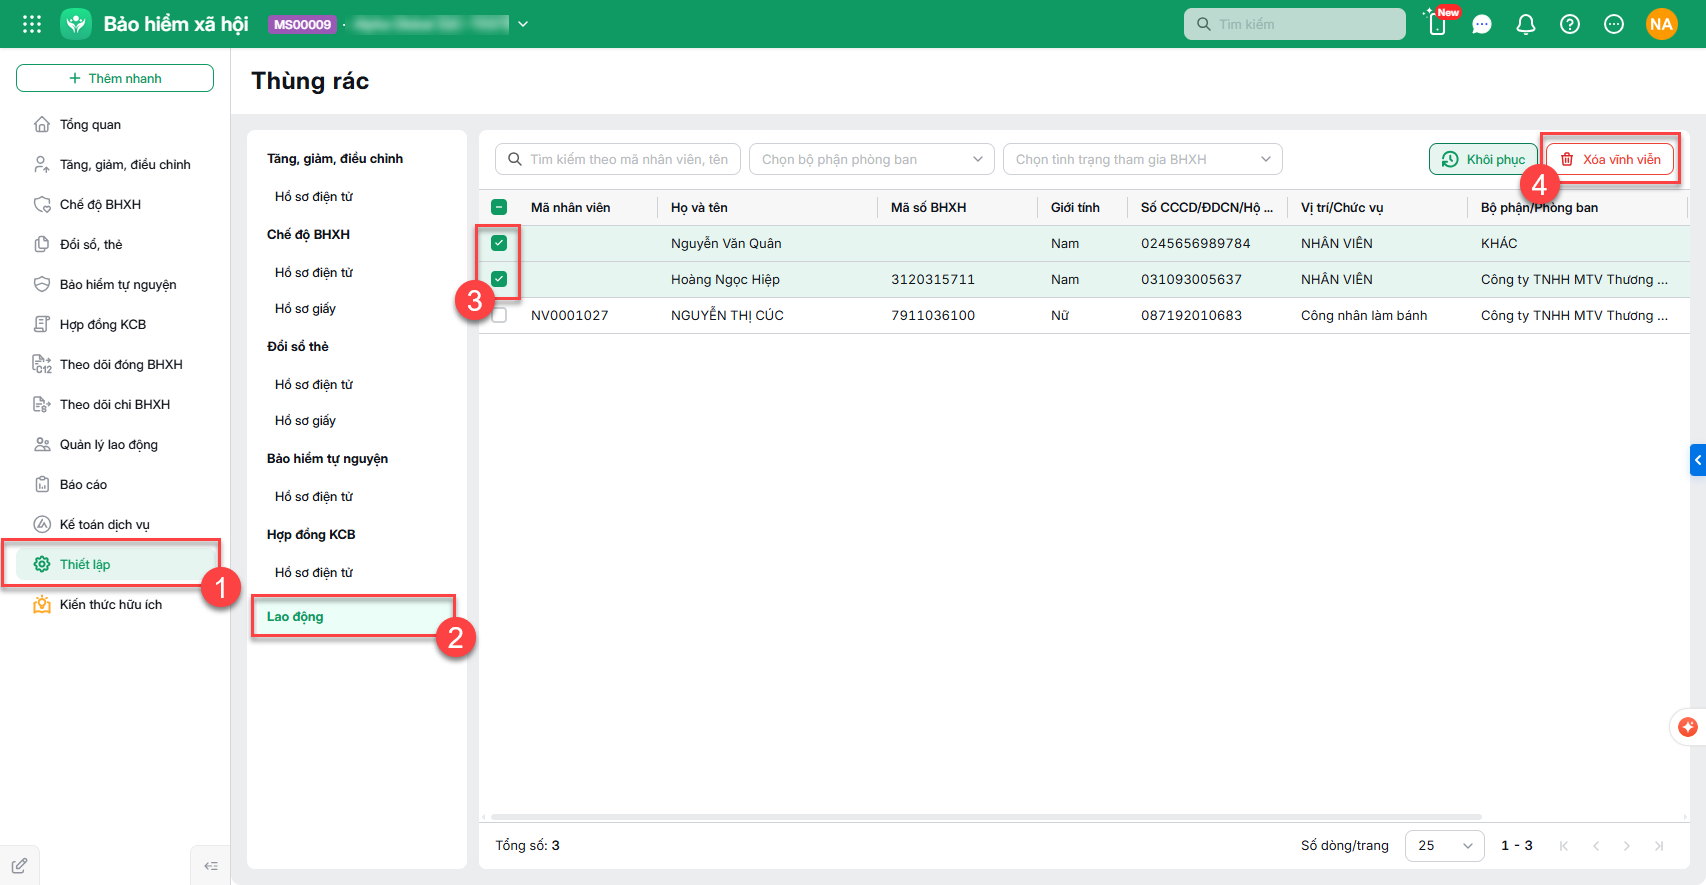Click the Kế toán dịch vụ icon
Screen dimensions: 1706x885
pyautogui.click(x=42, y=524)
